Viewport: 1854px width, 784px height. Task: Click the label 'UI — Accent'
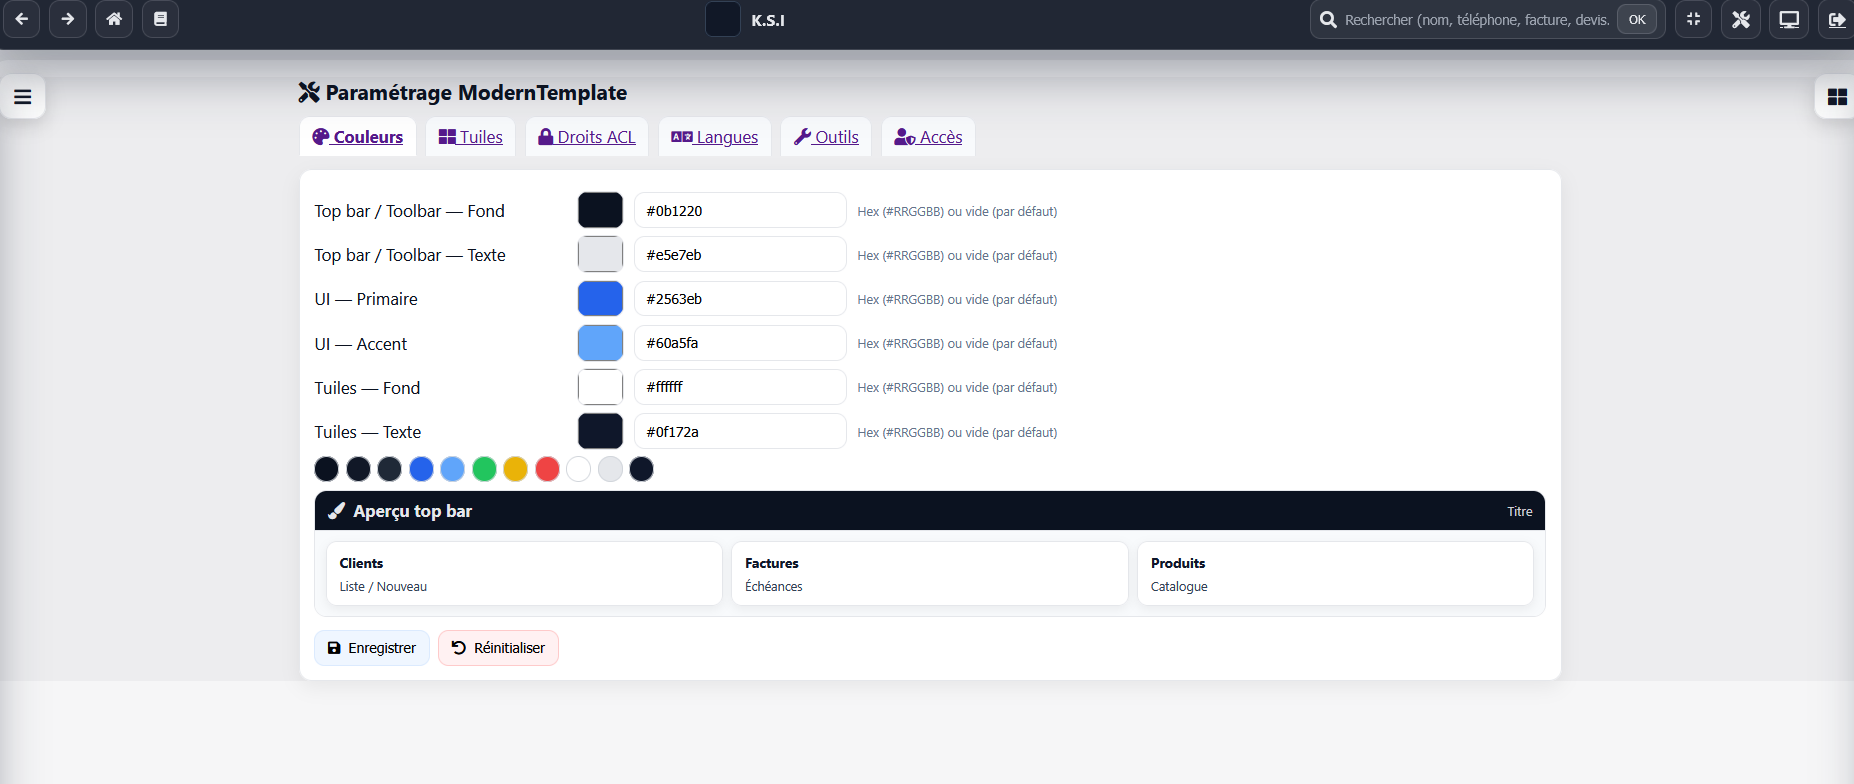pos(361,344)
